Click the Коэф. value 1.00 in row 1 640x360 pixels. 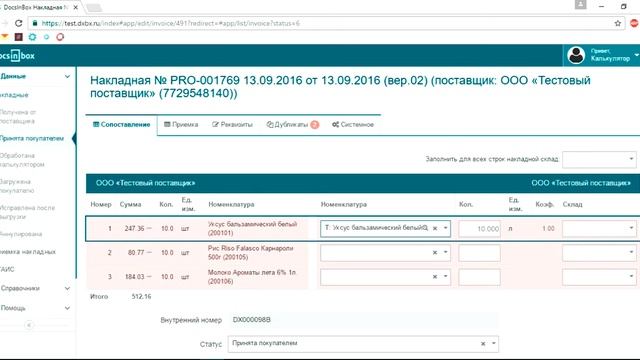[x=548, y=229]
